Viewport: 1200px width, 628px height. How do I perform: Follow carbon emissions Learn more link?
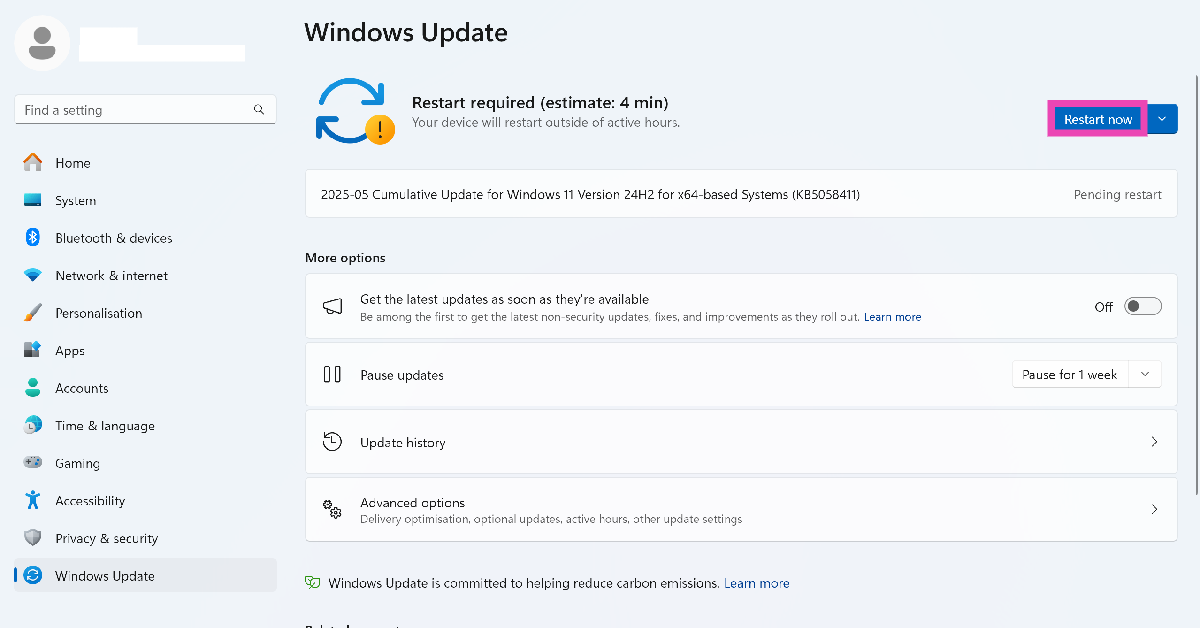756,583
